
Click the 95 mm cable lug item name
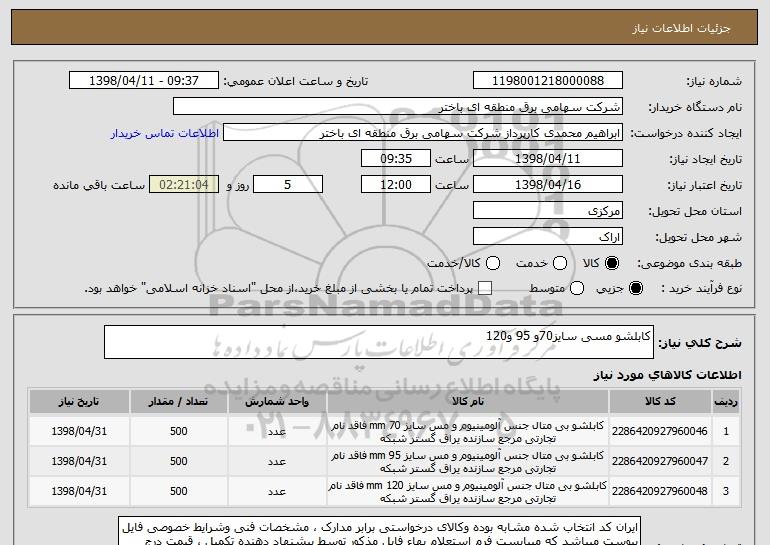point(468,462)
